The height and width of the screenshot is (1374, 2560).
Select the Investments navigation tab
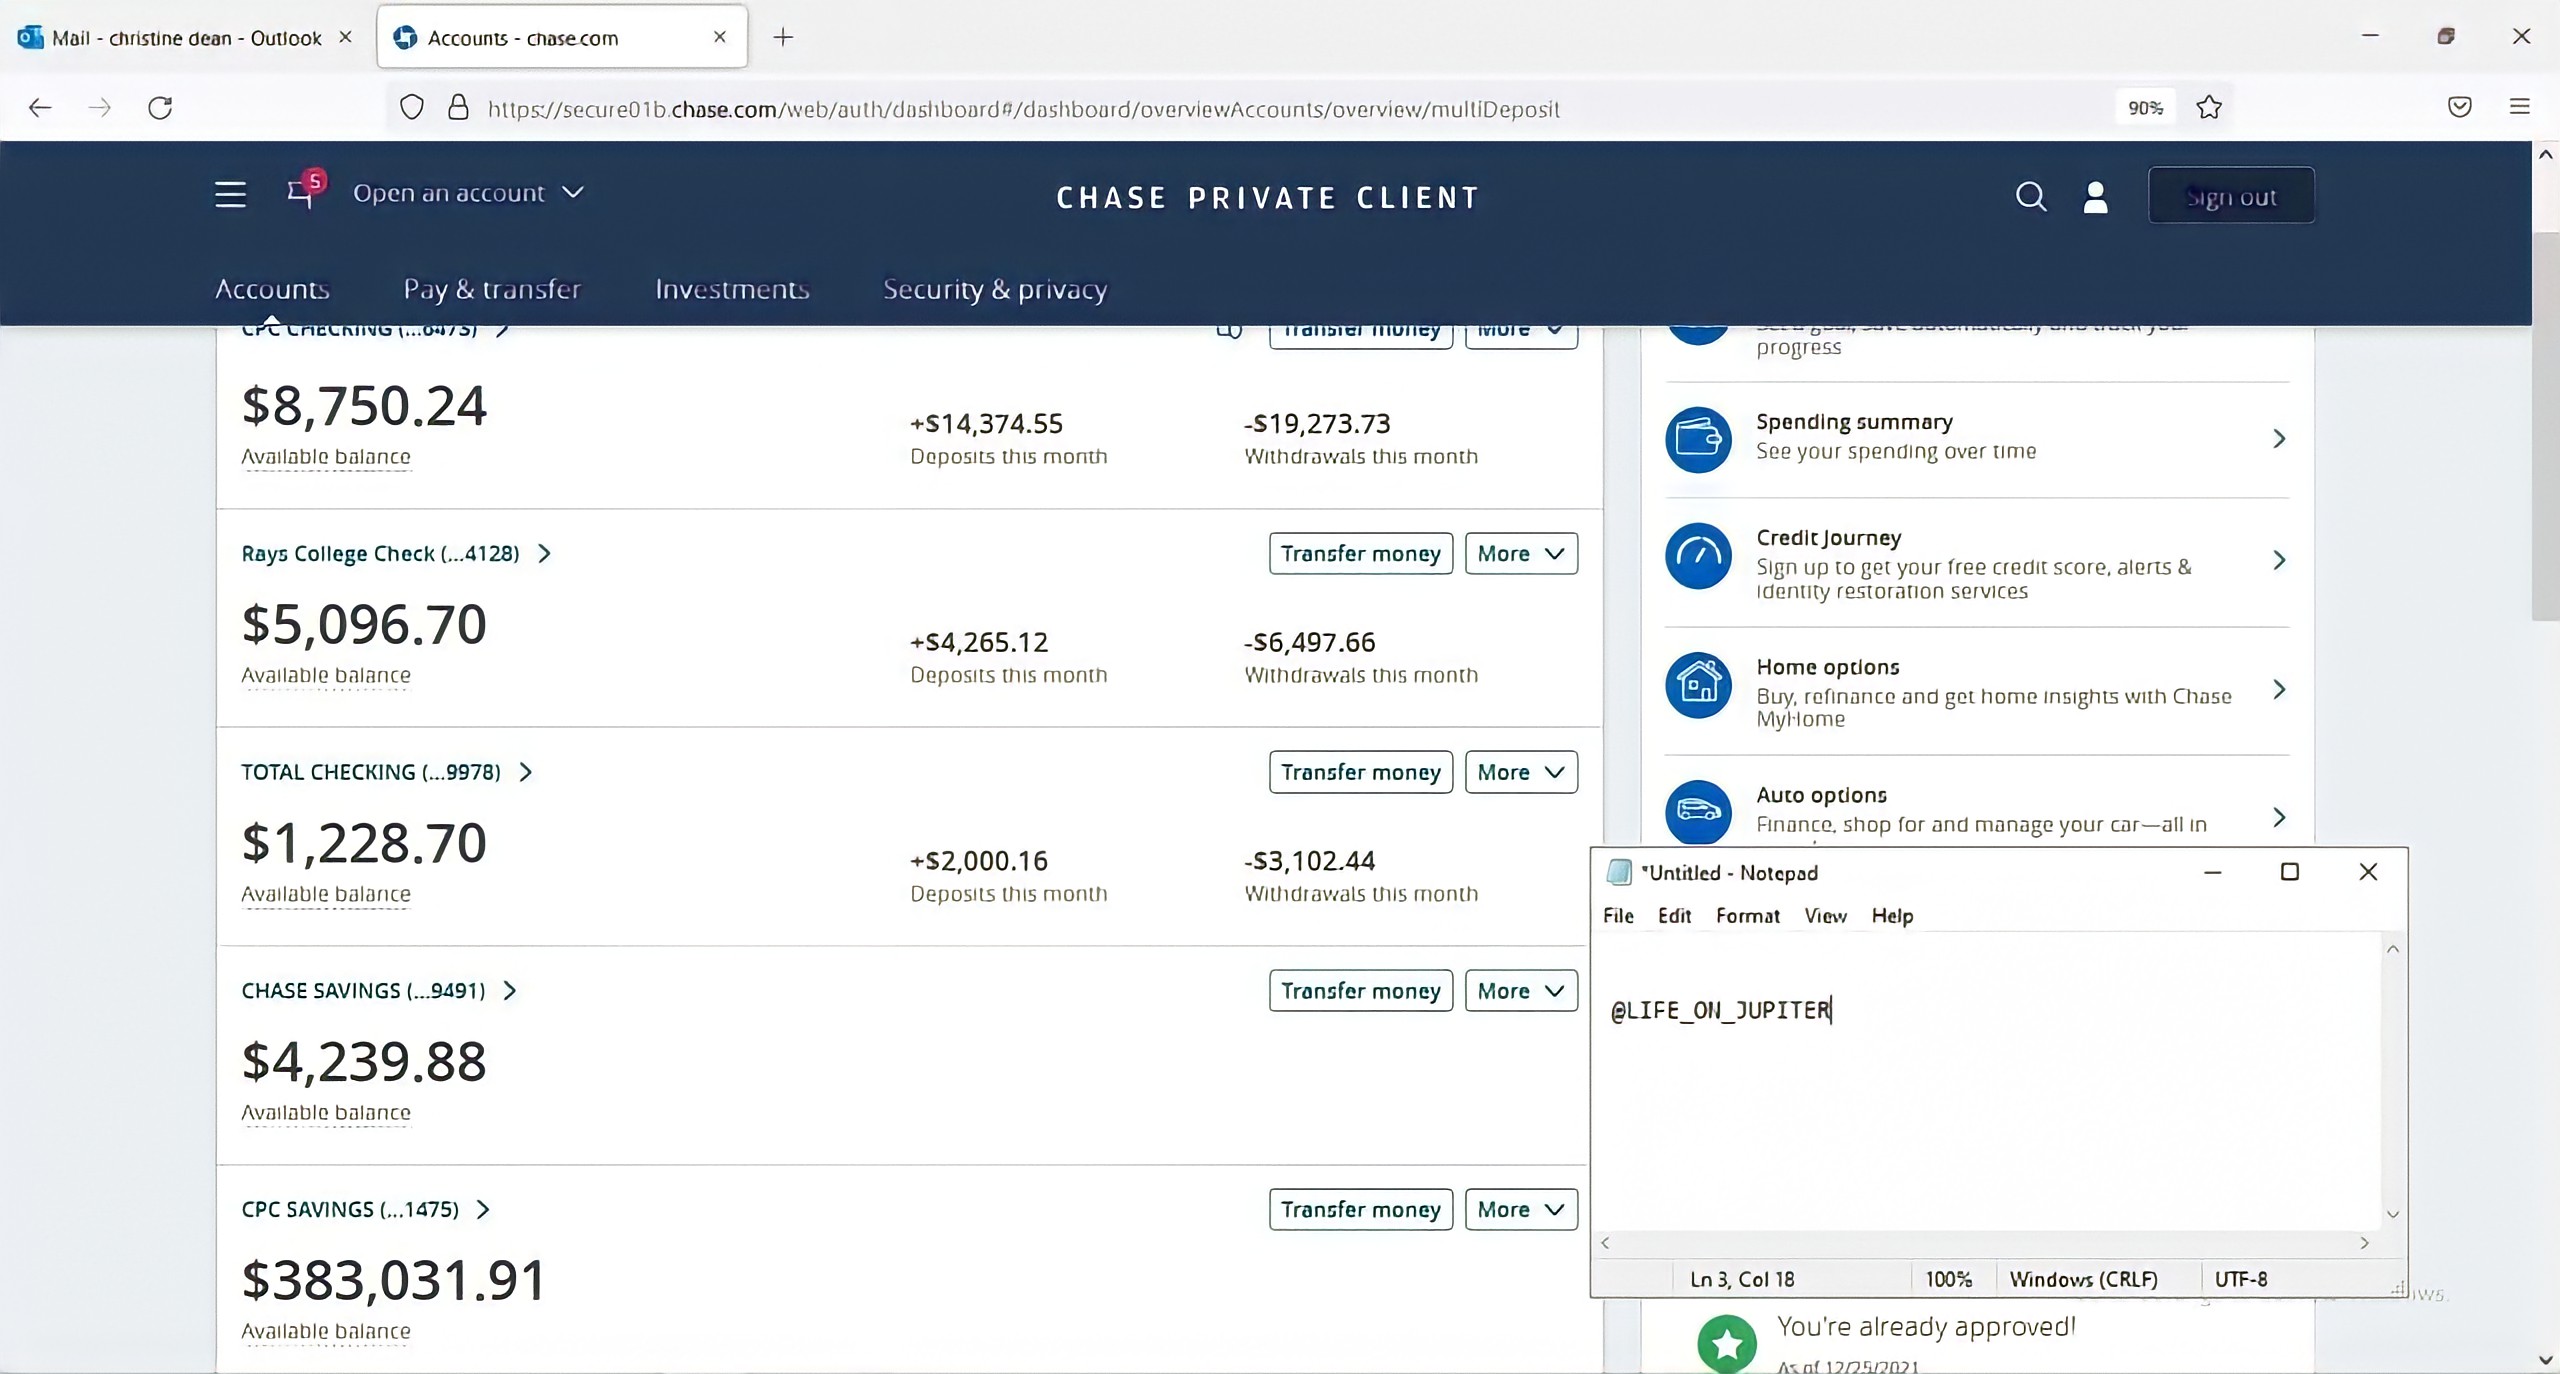732,289
